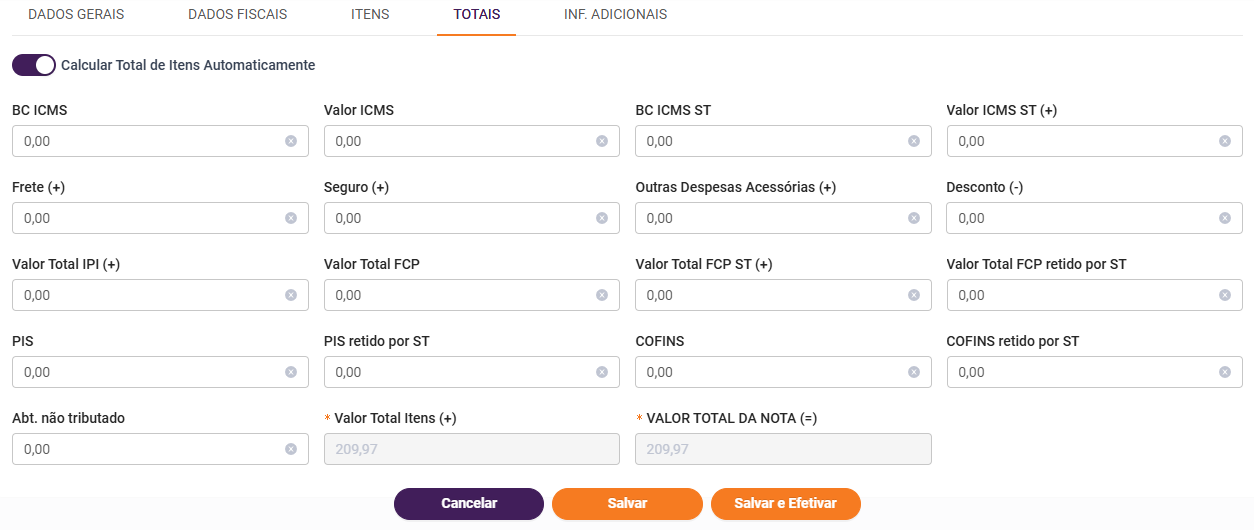The width and height of the screenshot is (1254, 530).
Task: Clear the COFINS retido por ST field
Action: tap(1225, 372)
